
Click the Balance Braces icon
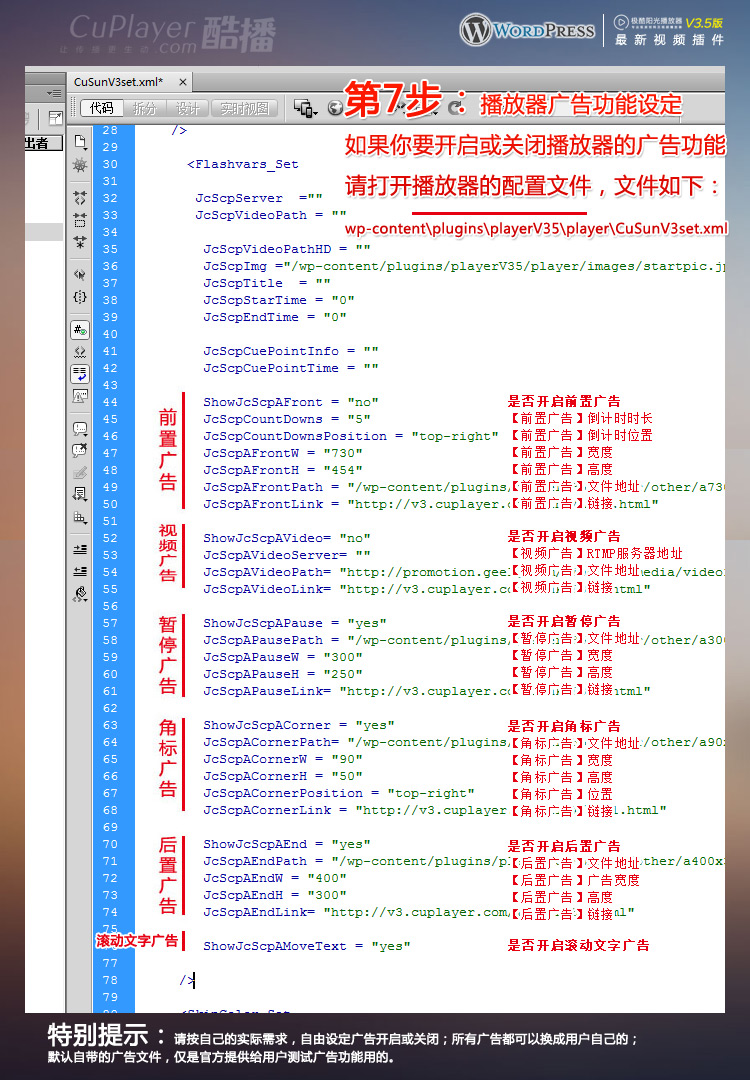tap(80, 297)
